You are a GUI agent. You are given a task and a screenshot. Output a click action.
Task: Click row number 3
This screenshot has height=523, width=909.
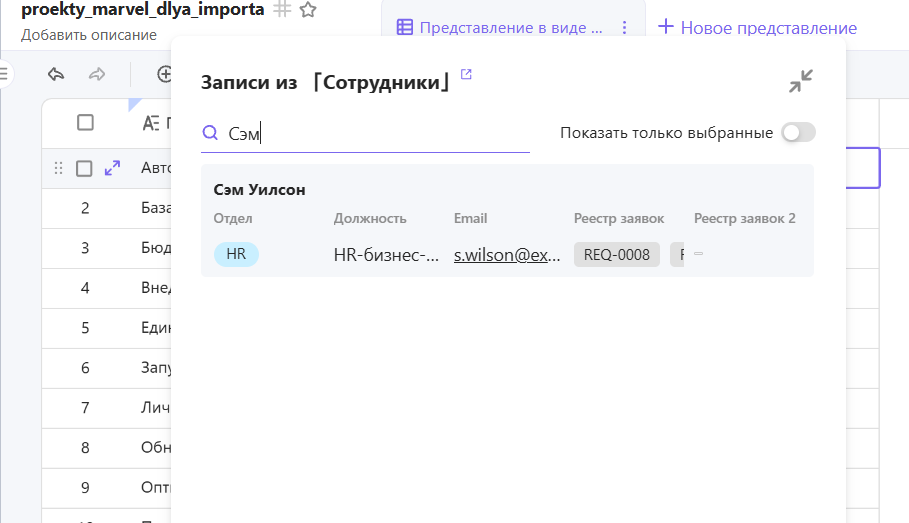[85, 248]
